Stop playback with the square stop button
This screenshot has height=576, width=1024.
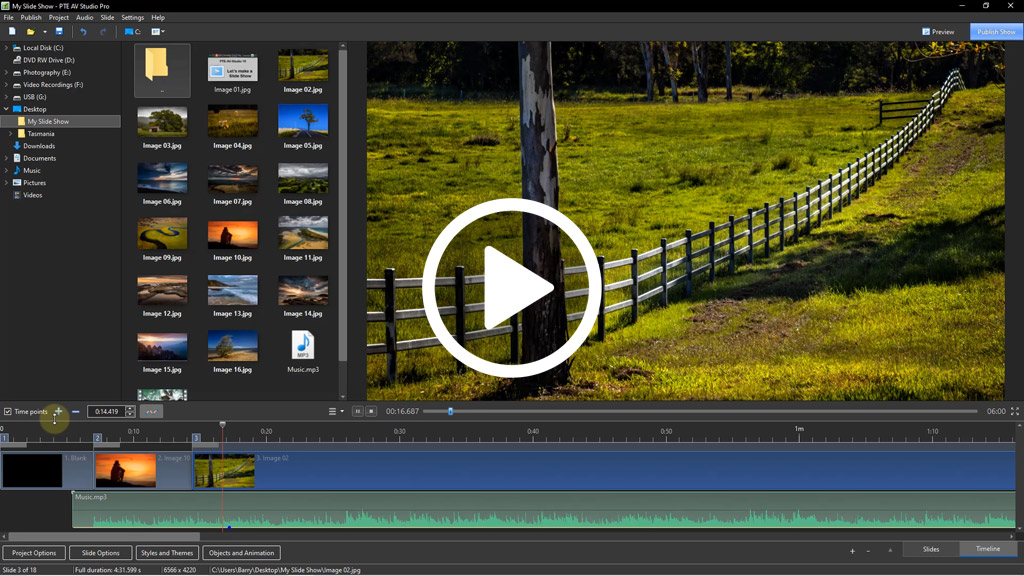click(x=371, y=411)
